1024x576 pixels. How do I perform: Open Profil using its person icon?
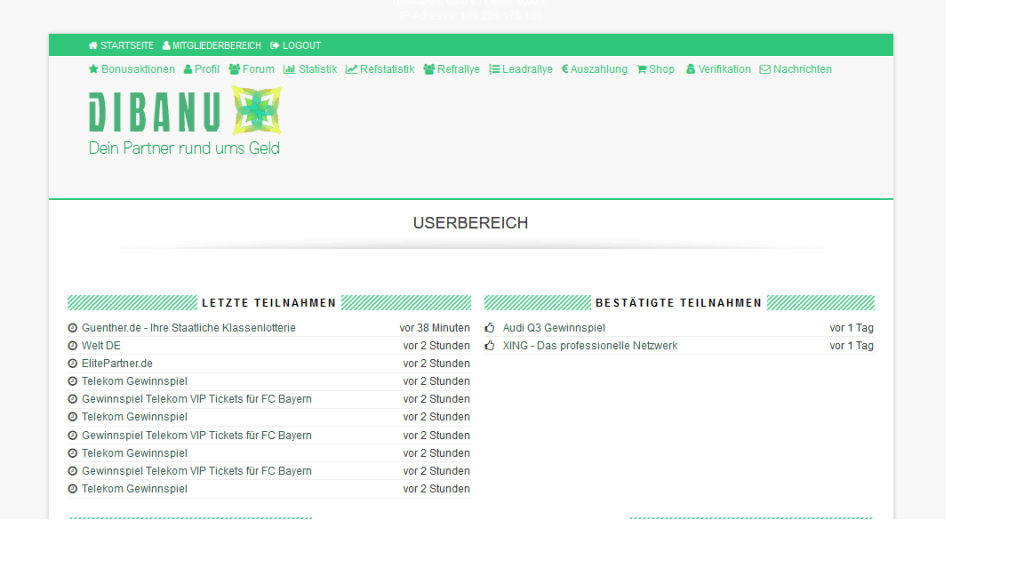pyautogui.click(x=188, y=69)
